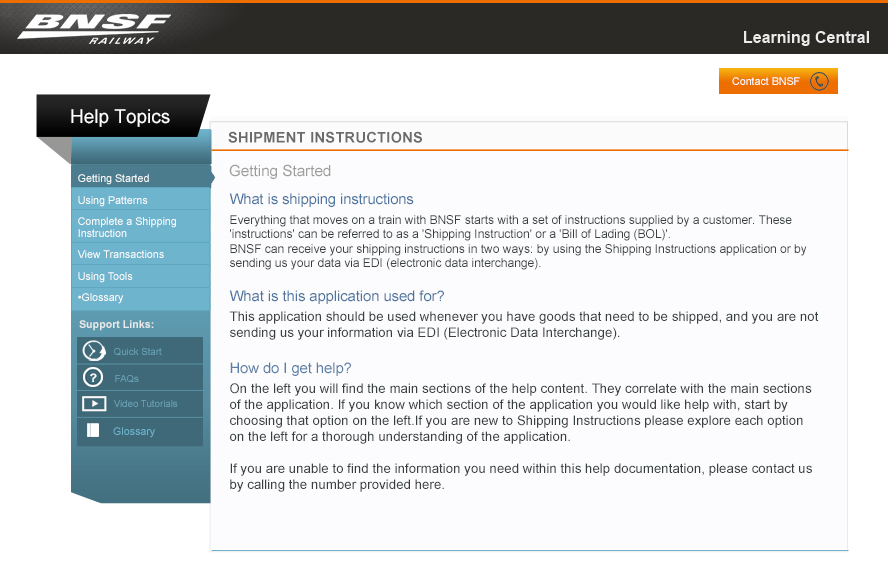Open Learning Central in the header
Viewport: 888px width, 573px height.
805,37
